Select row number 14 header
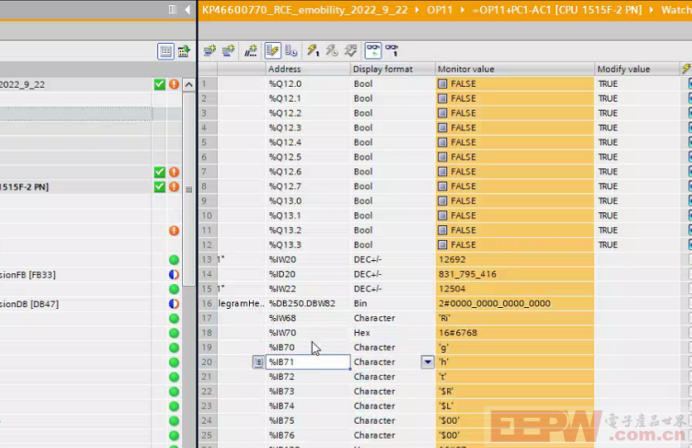The image size is (692, 448). 207,274
